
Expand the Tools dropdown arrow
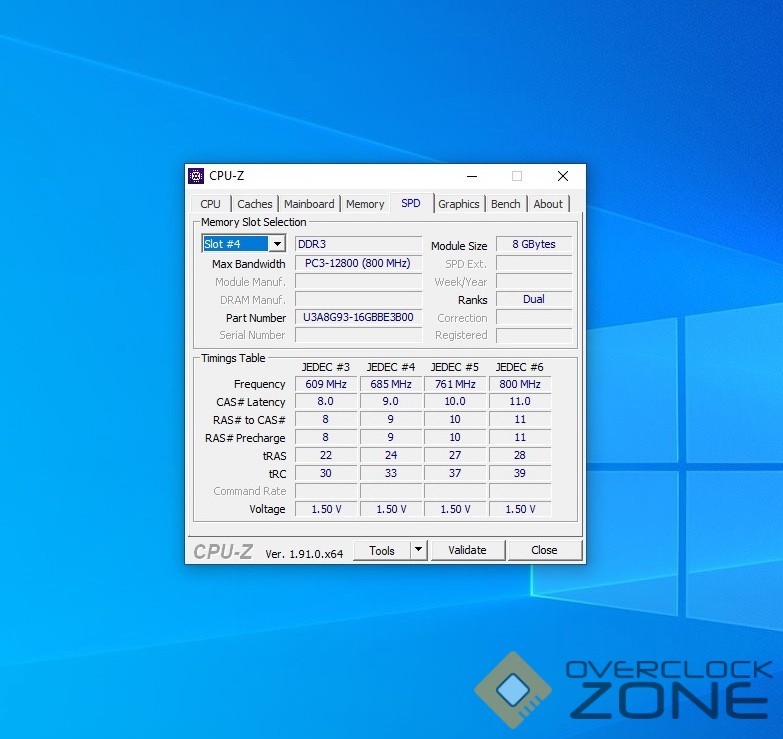(419, 550)
